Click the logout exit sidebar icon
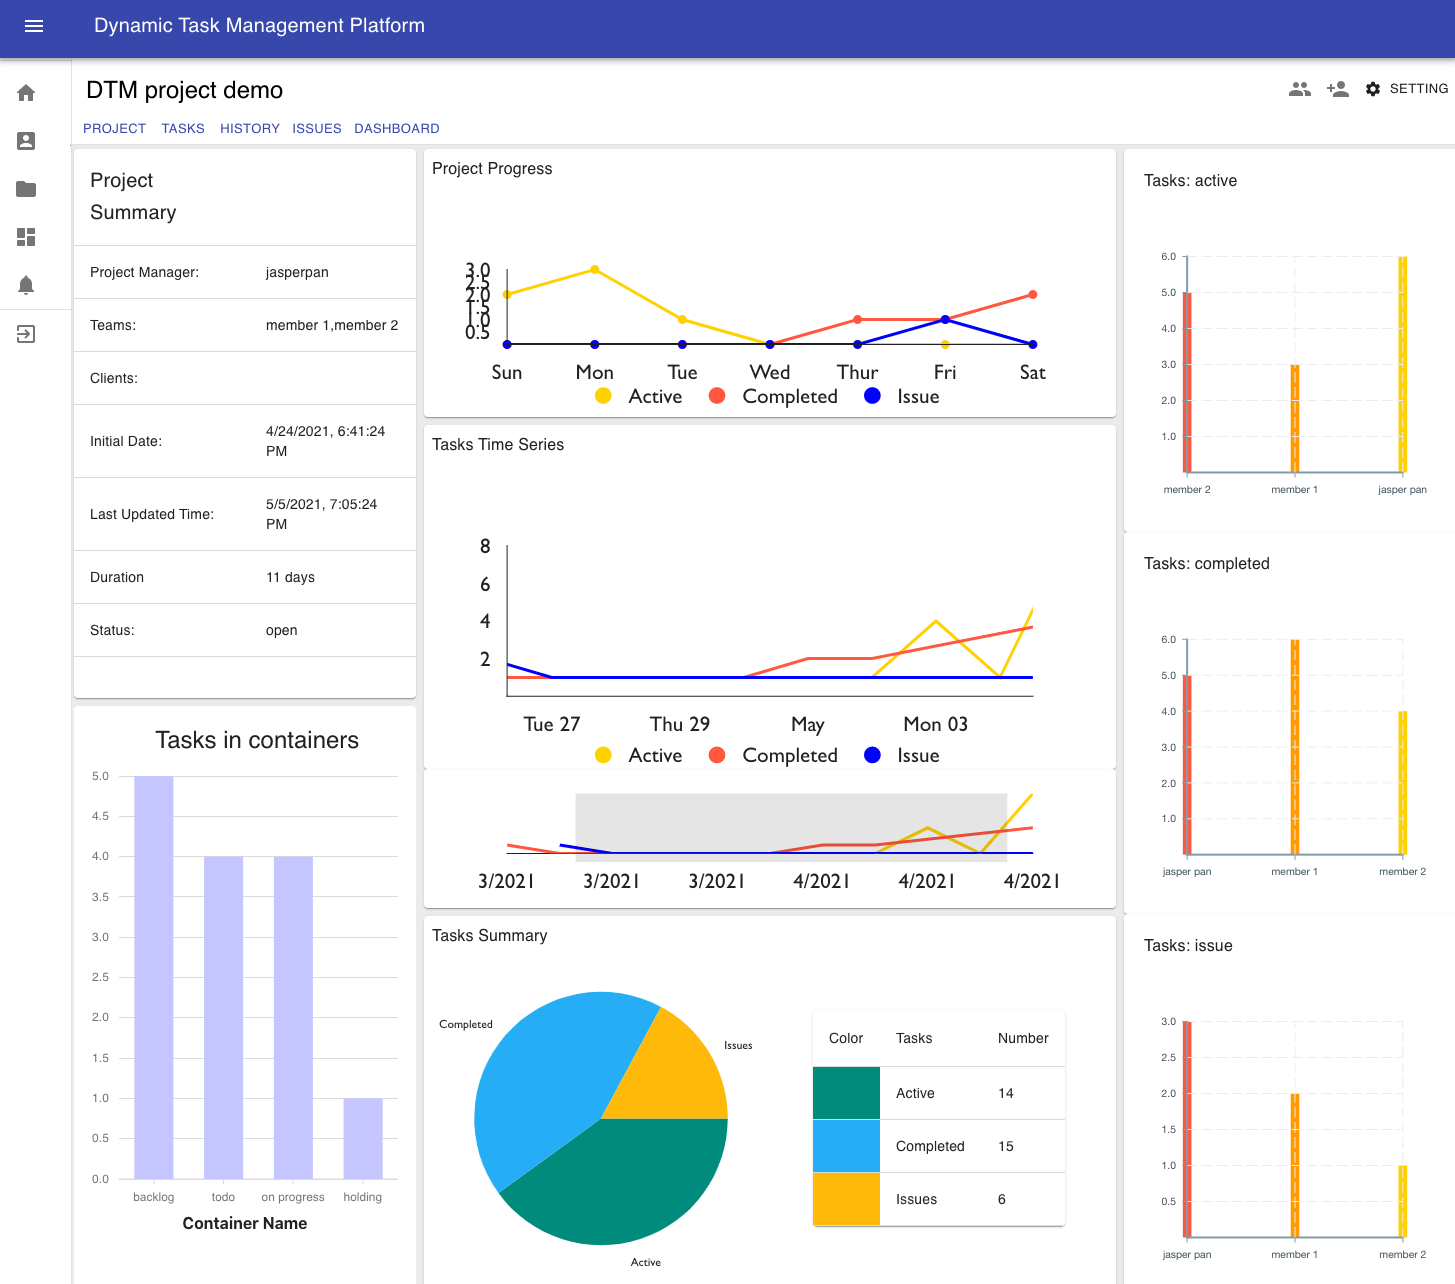 click(26, 334)
